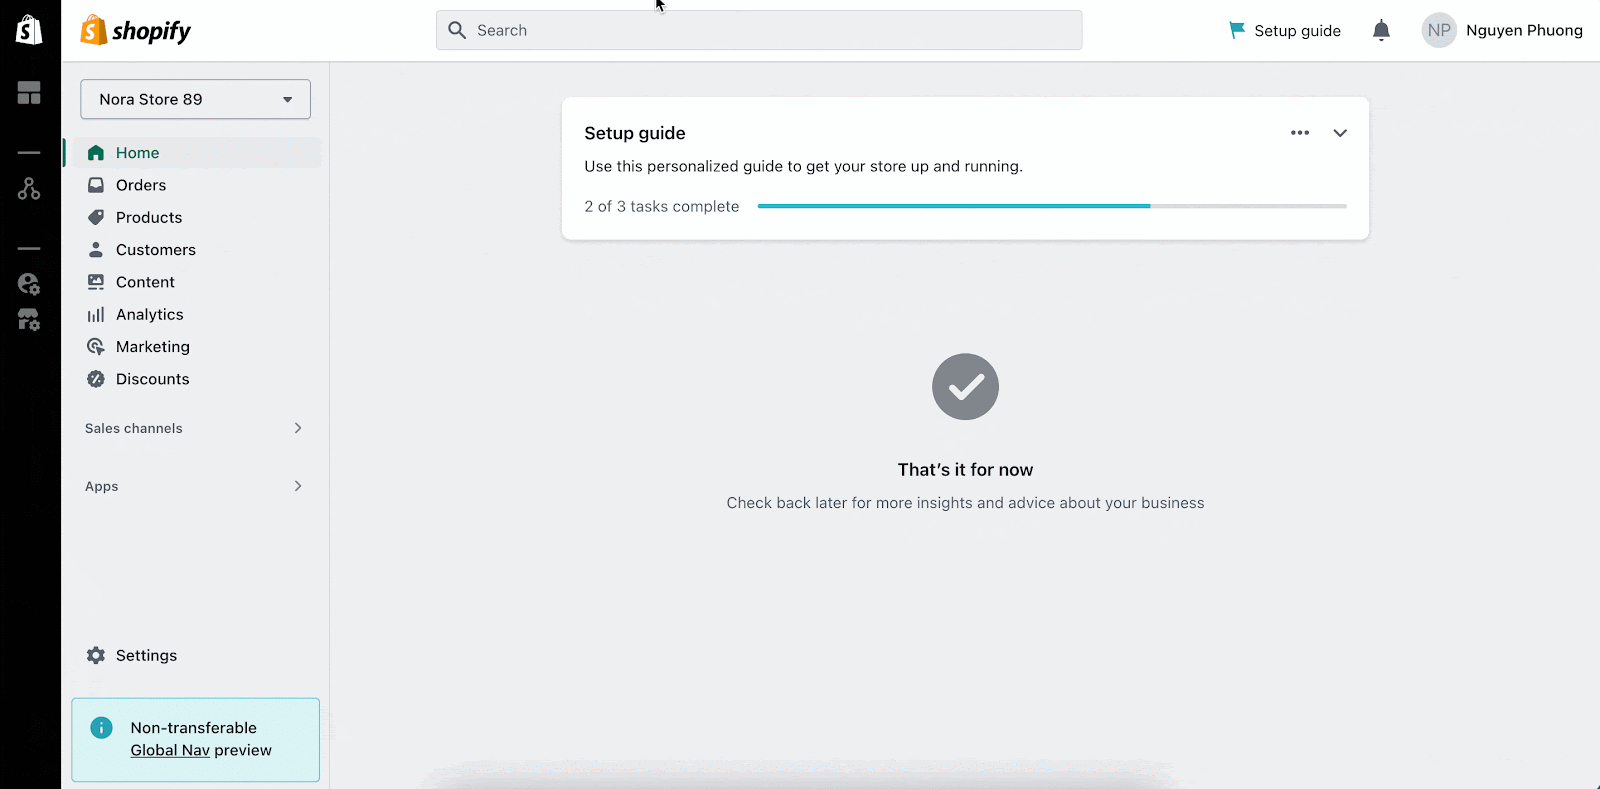This screenshot has width=1600, height=789.
Task: Collapse the Setup guide card chevron
Action: pyautogui.click(x=1340, y=133)
